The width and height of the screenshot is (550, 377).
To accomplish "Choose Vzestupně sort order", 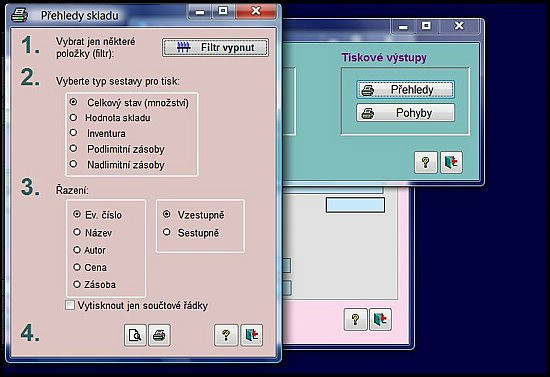I will point(167,214).
